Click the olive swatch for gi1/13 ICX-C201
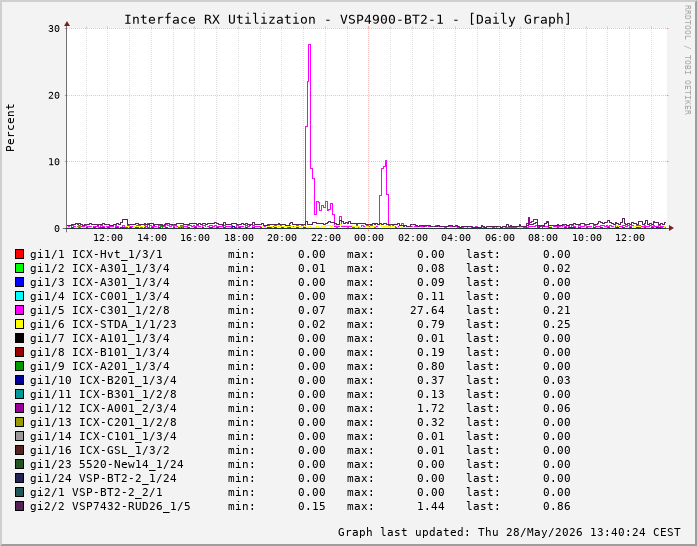The width and height of the screenshot is (697, 546). coord(19,422)
